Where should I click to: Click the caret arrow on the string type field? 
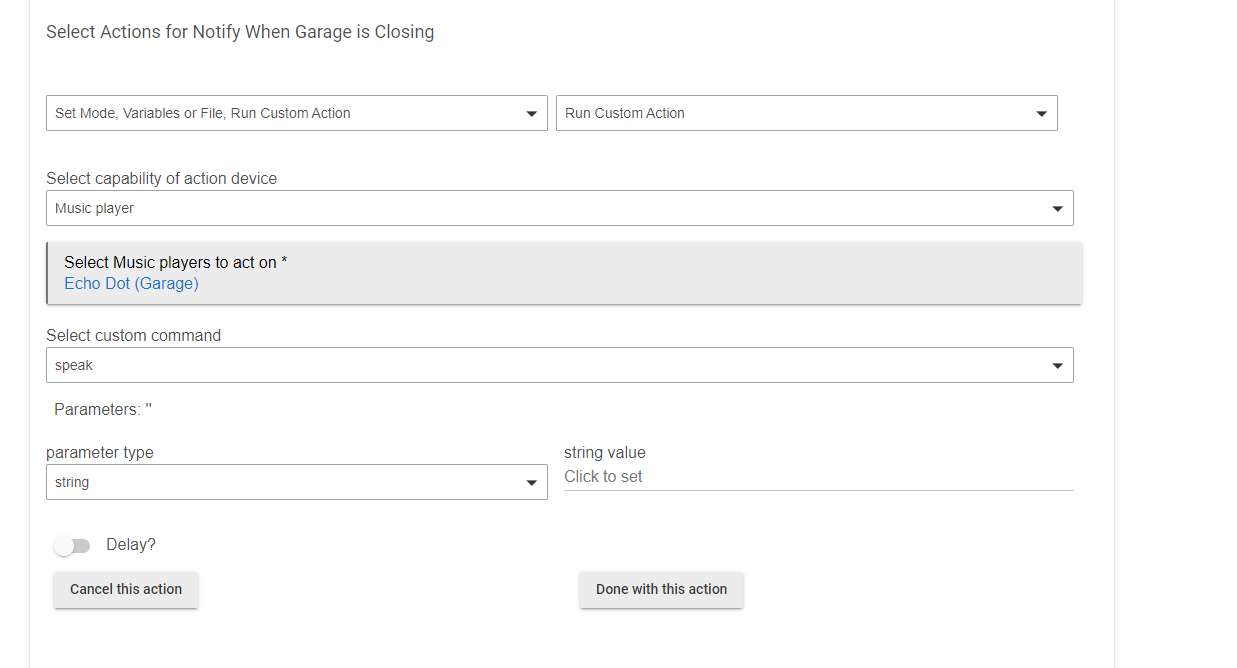point(531,483)
